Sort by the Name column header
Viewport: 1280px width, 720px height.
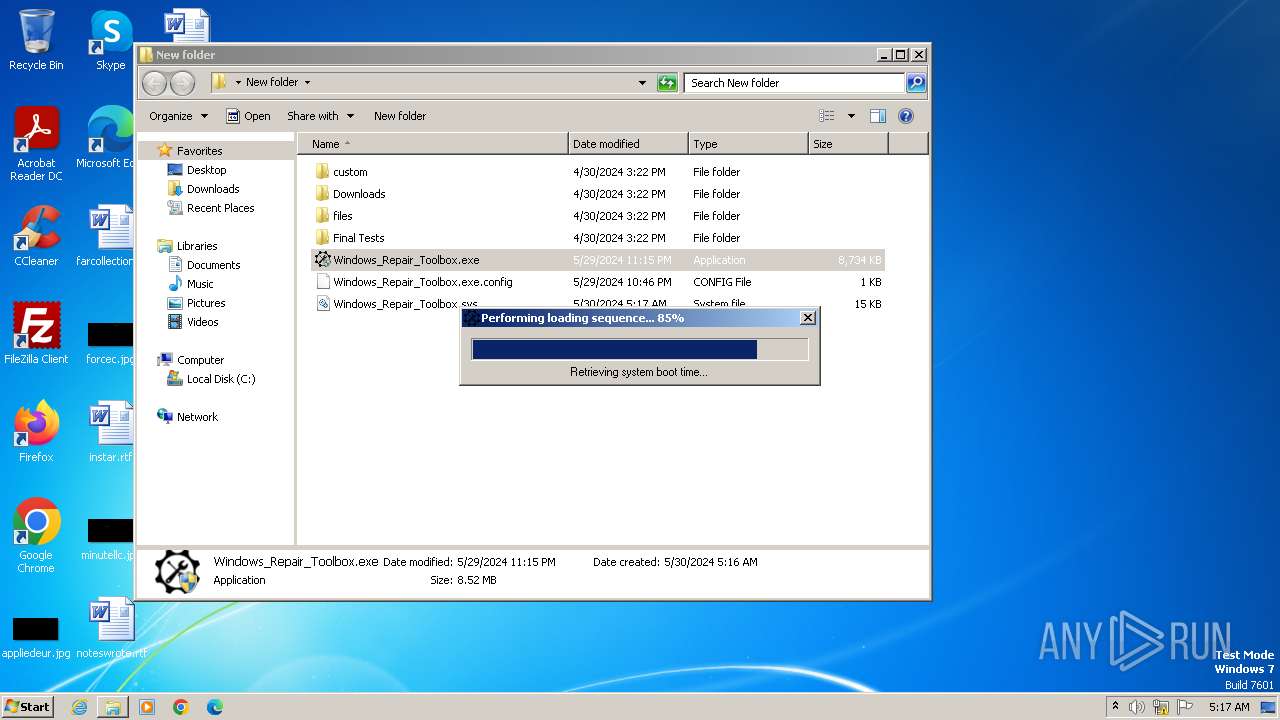pyautogui.click(x=433, y=144)
